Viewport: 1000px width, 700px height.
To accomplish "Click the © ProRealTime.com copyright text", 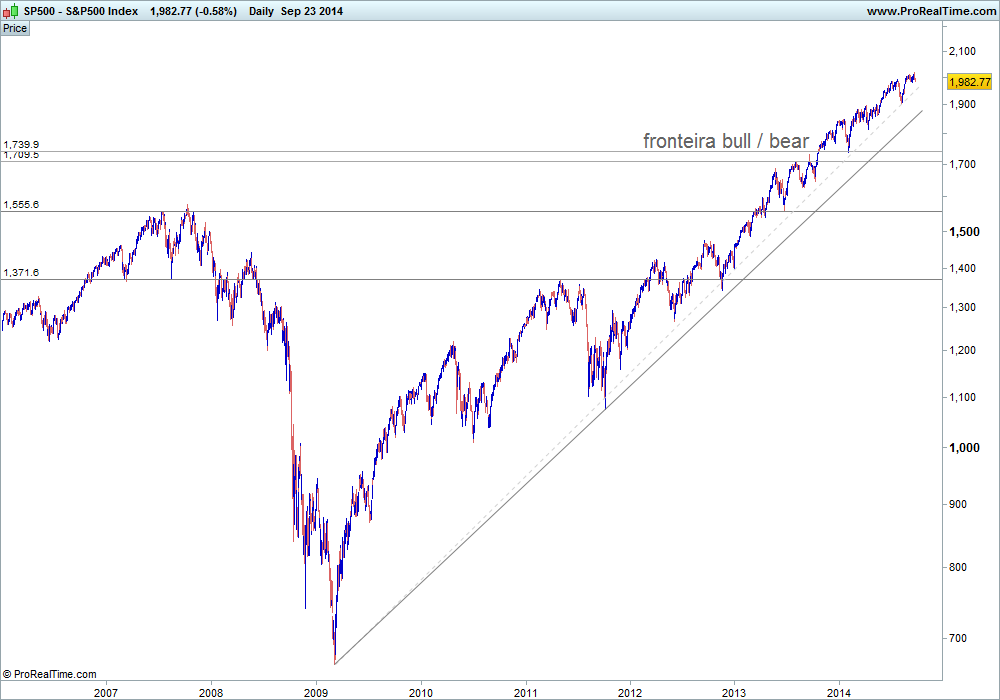I will [x=50, y=674].
